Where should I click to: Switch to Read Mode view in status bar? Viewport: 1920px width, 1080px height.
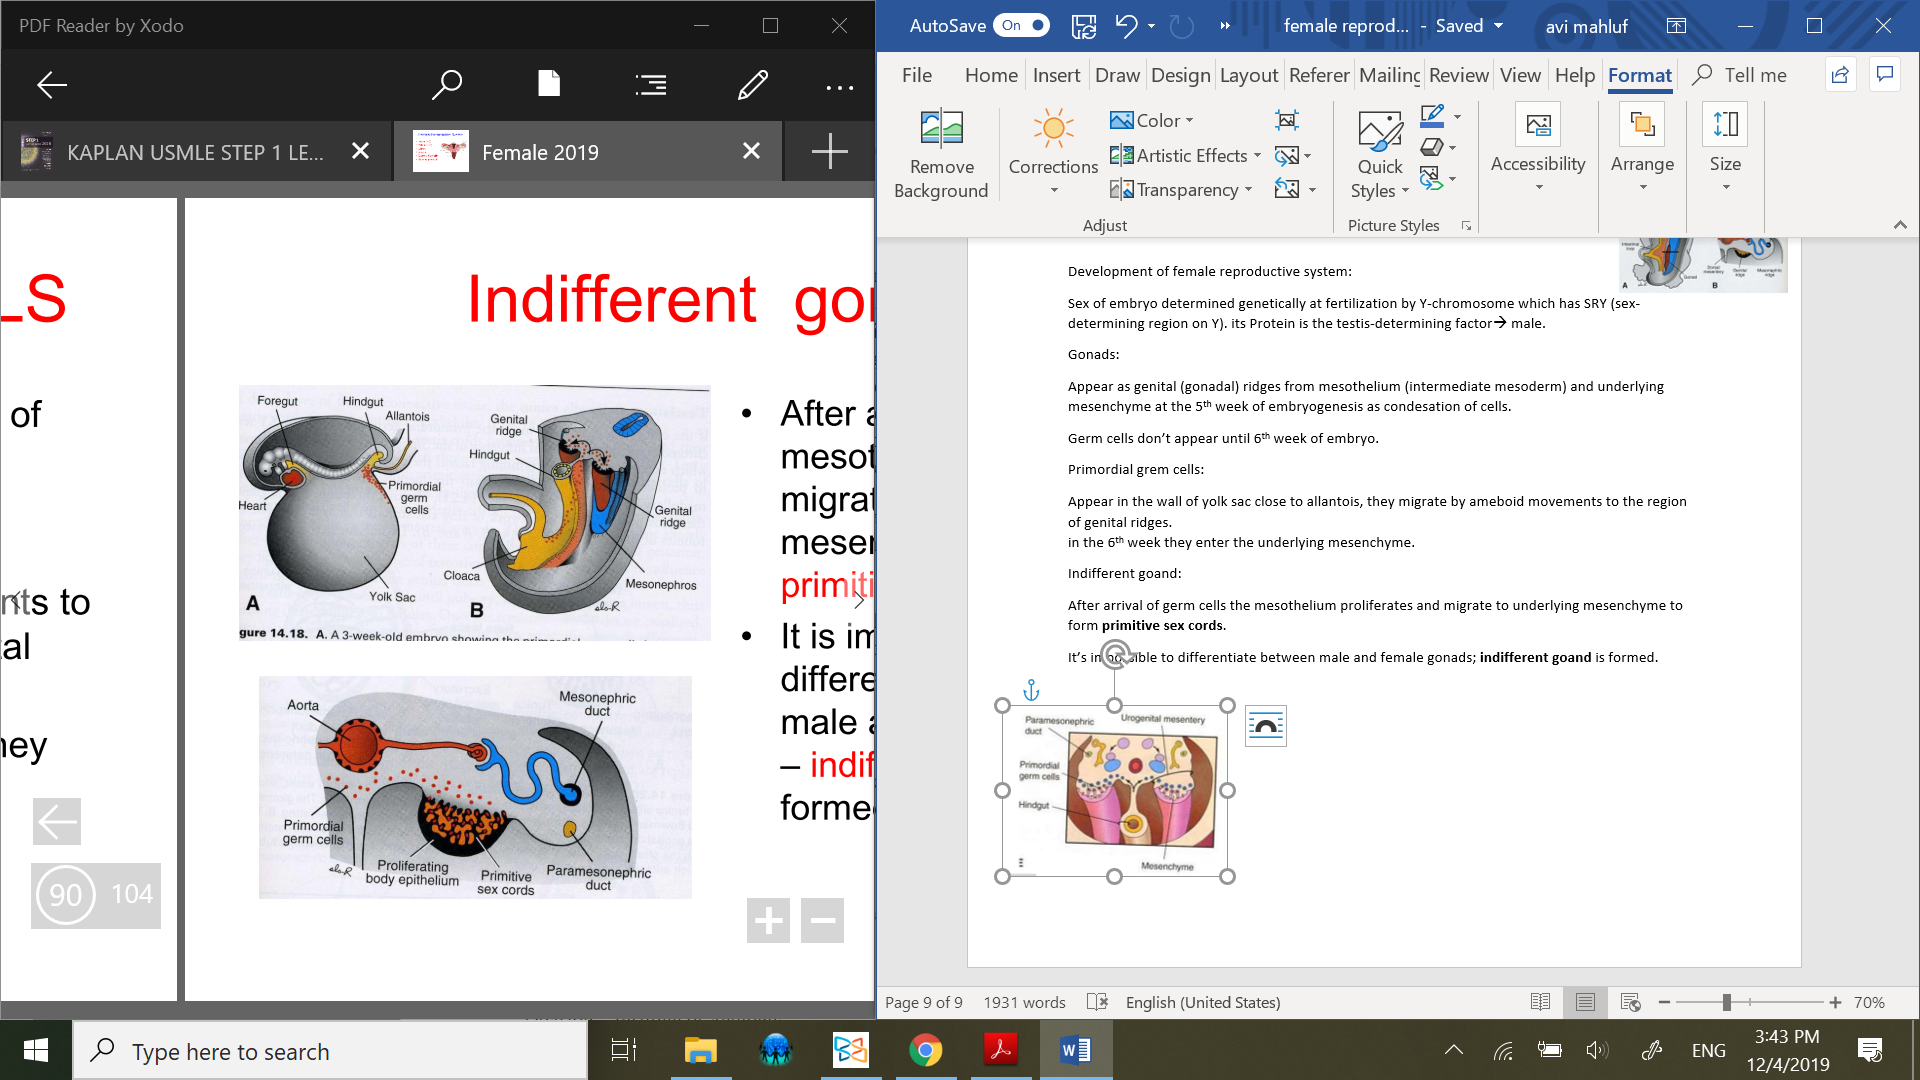(x=1540, y=1002)
